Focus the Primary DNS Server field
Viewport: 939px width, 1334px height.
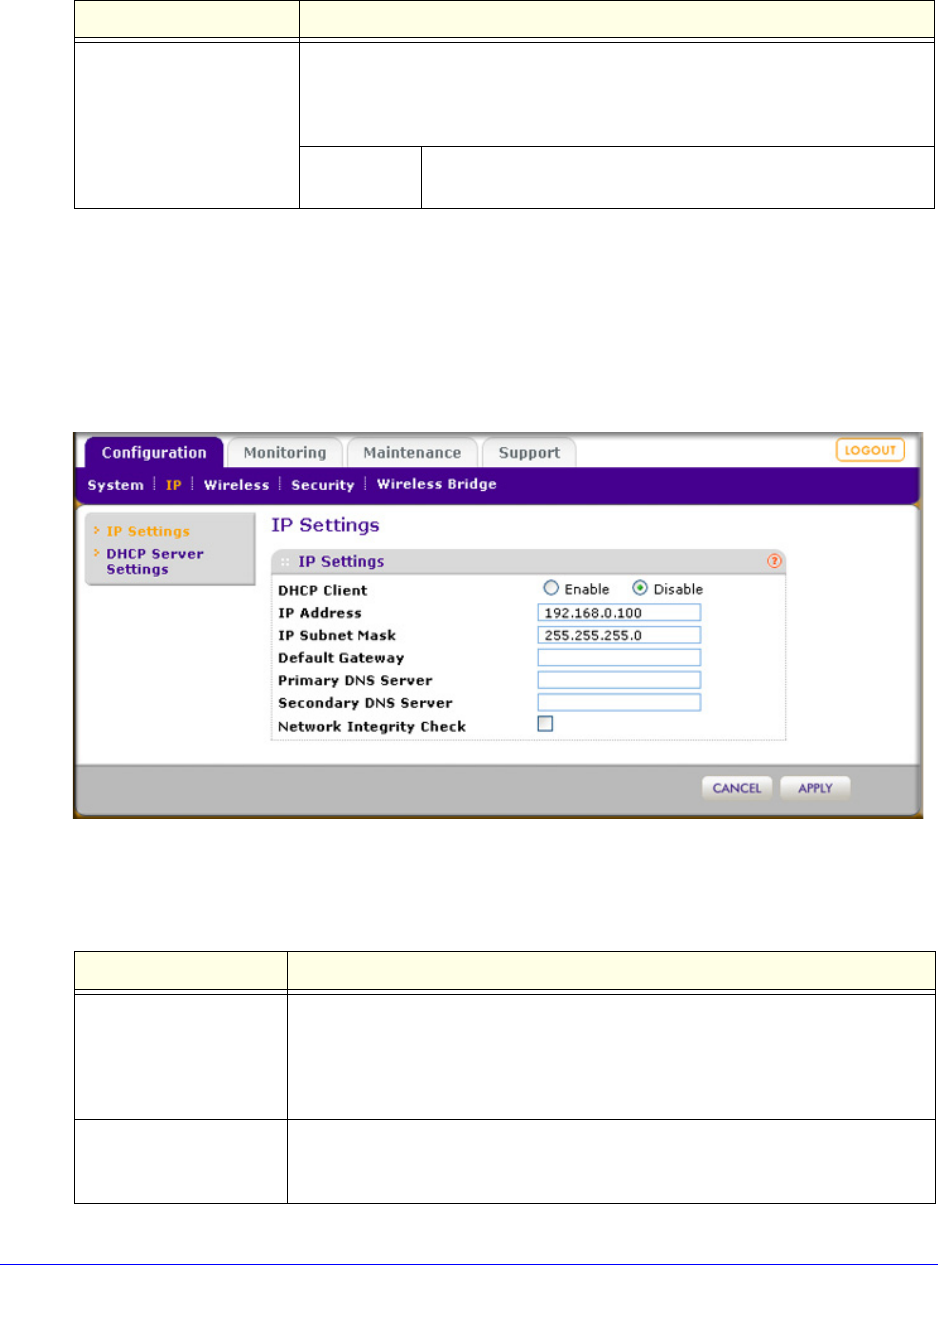(x=619, y=680)
